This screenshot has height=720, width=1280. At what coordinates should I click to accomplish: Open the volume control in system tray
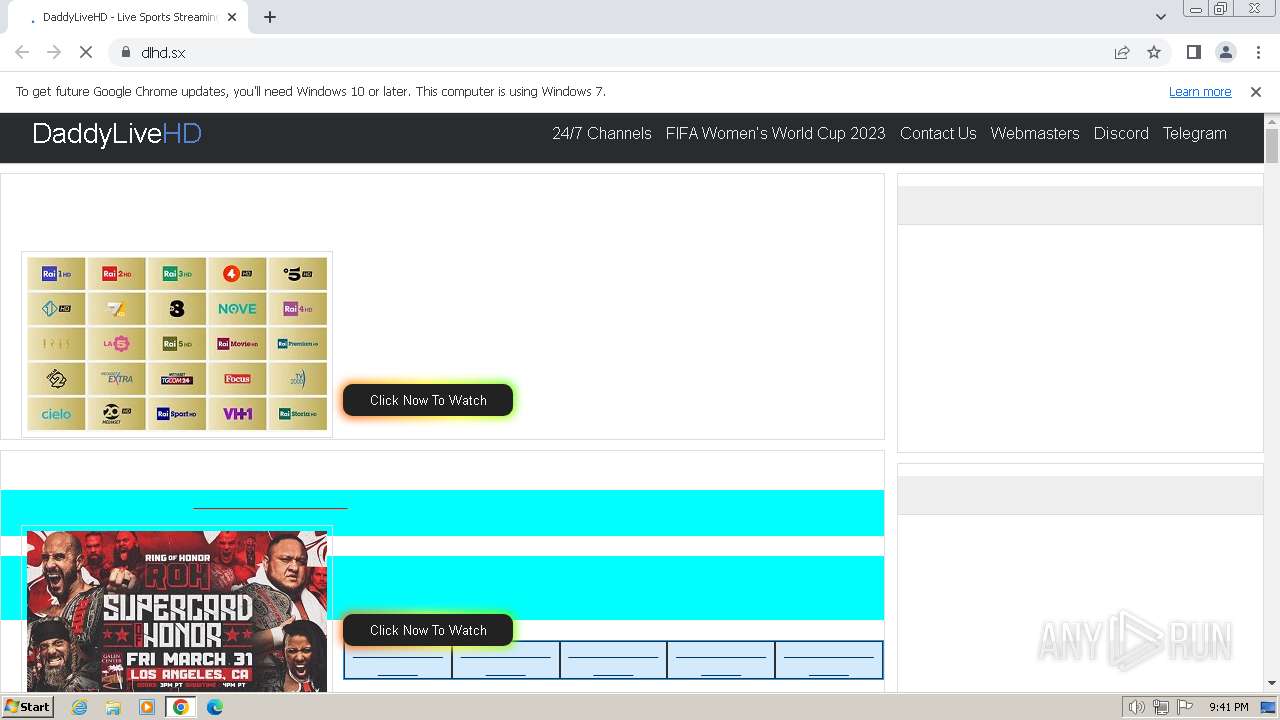tap(1137, 707)
